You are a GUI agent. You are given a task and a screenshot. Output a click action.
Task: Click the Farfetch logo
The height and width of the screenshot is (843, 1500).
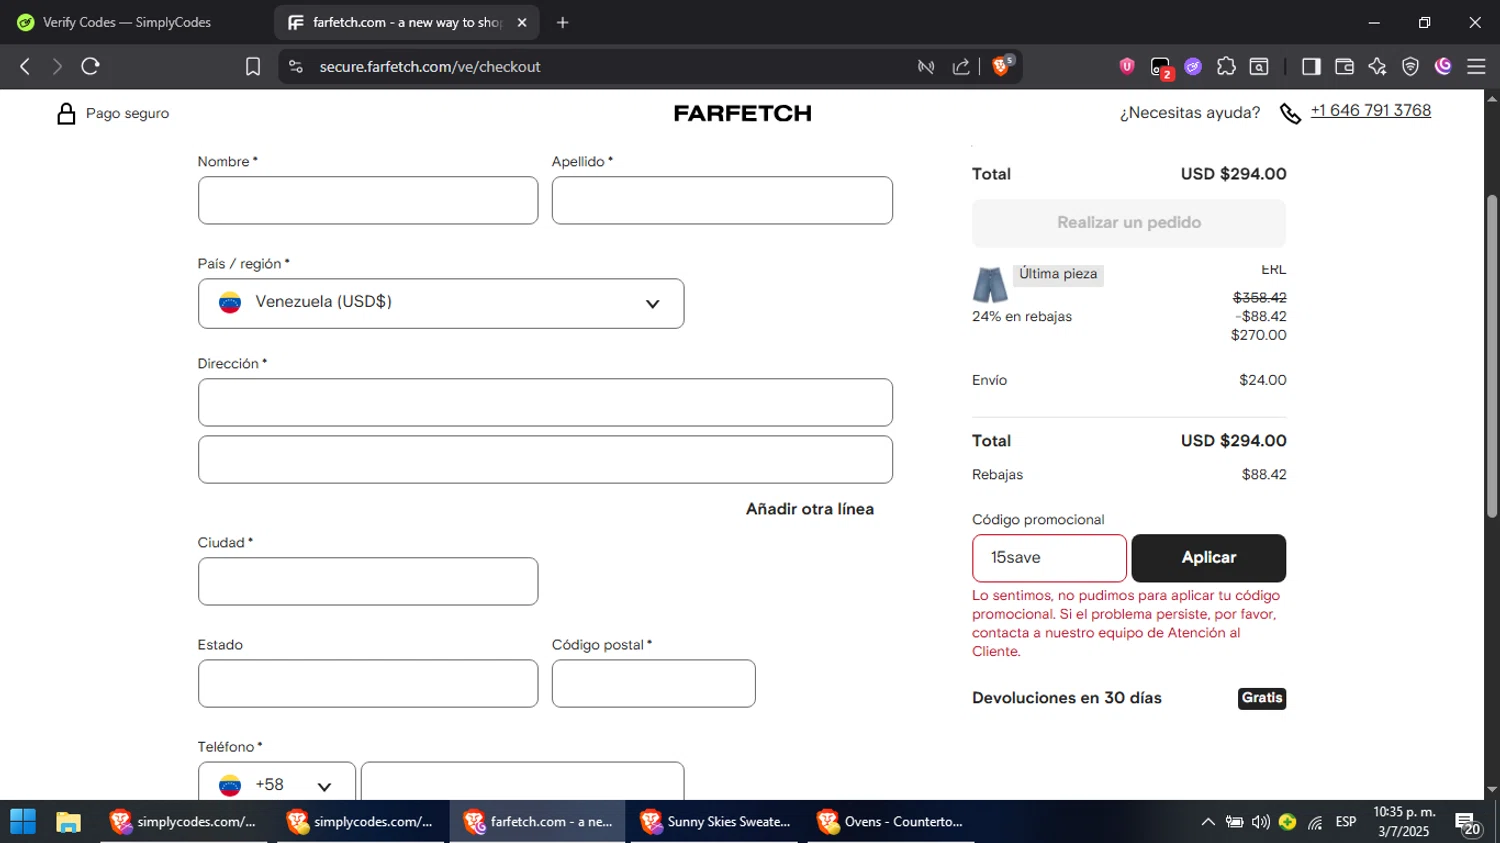coord(742,113)
